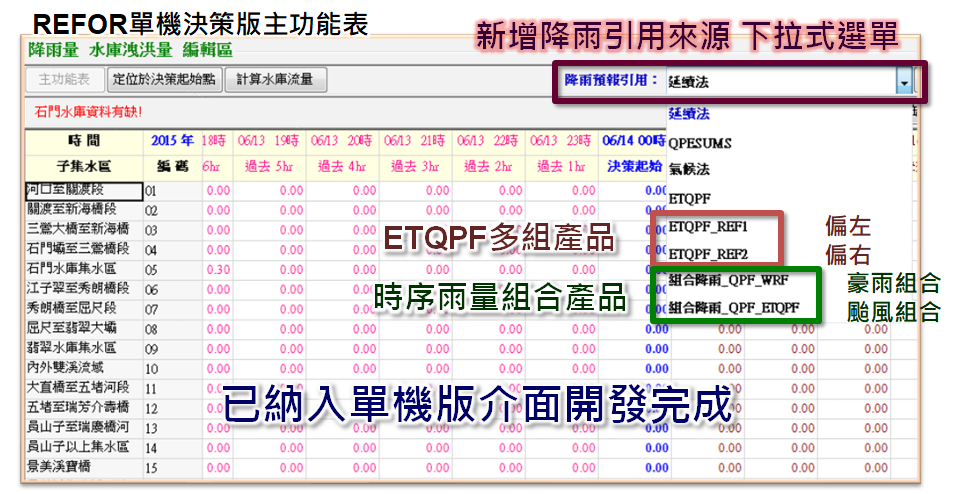Select the 五堵至瑞芳介壽橋 row
This screenshot has height=494, width=957.
coord(84,408)
